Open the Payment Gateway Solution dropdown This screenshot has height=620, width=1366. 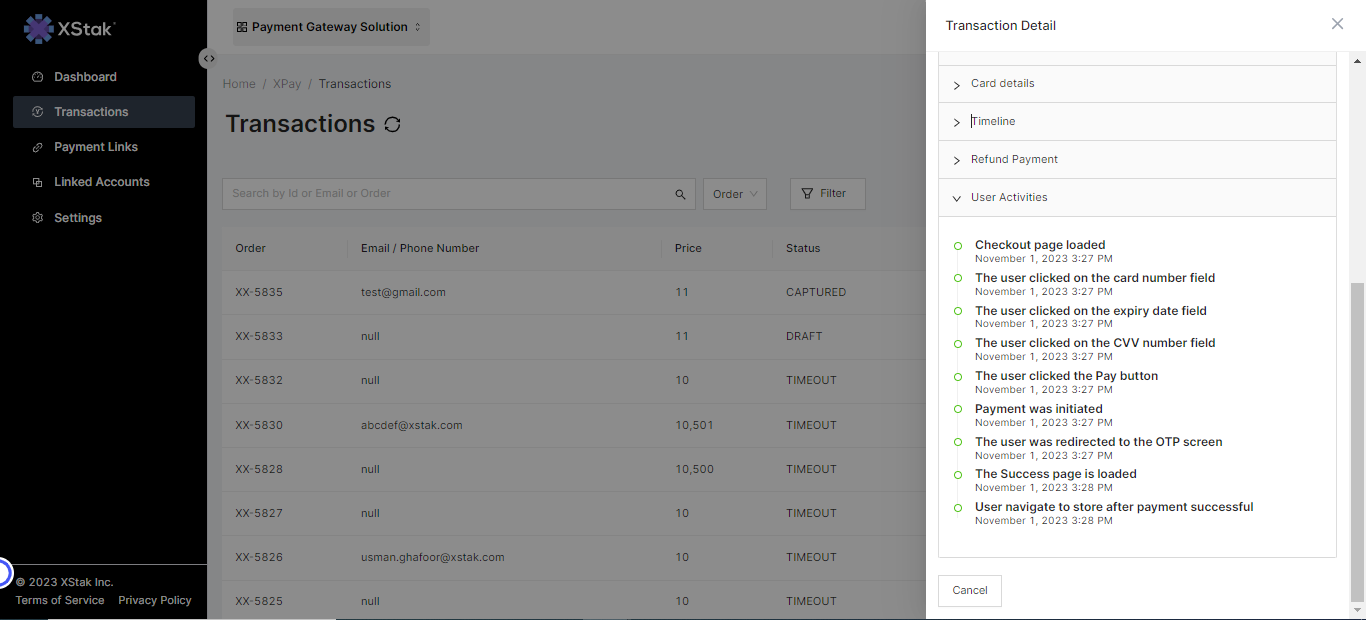331,27
